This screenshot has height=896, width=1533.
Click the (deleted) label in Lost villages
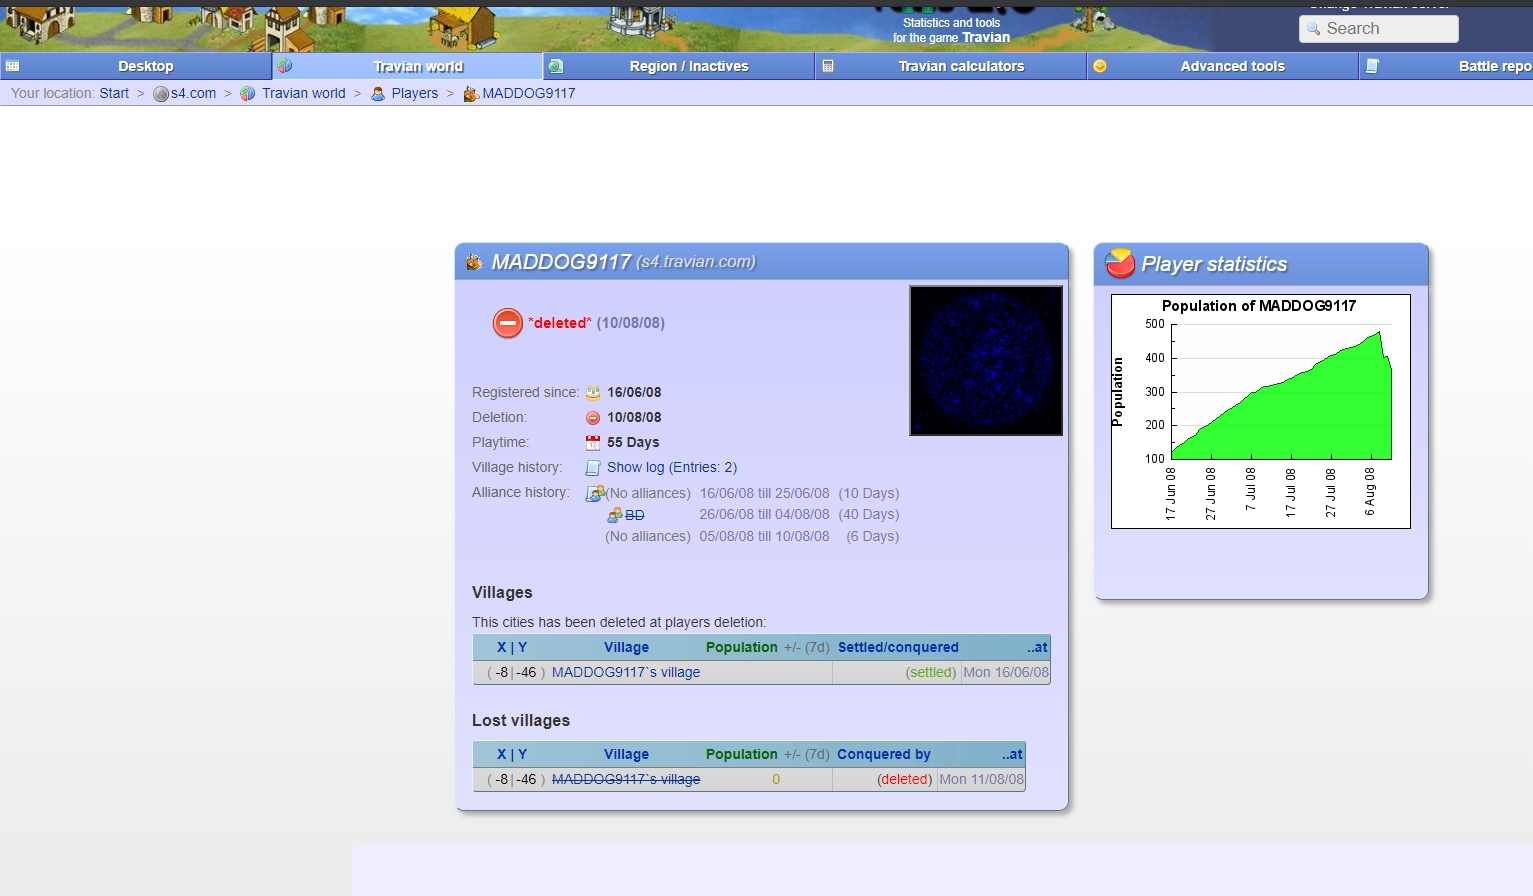[905, 779]
